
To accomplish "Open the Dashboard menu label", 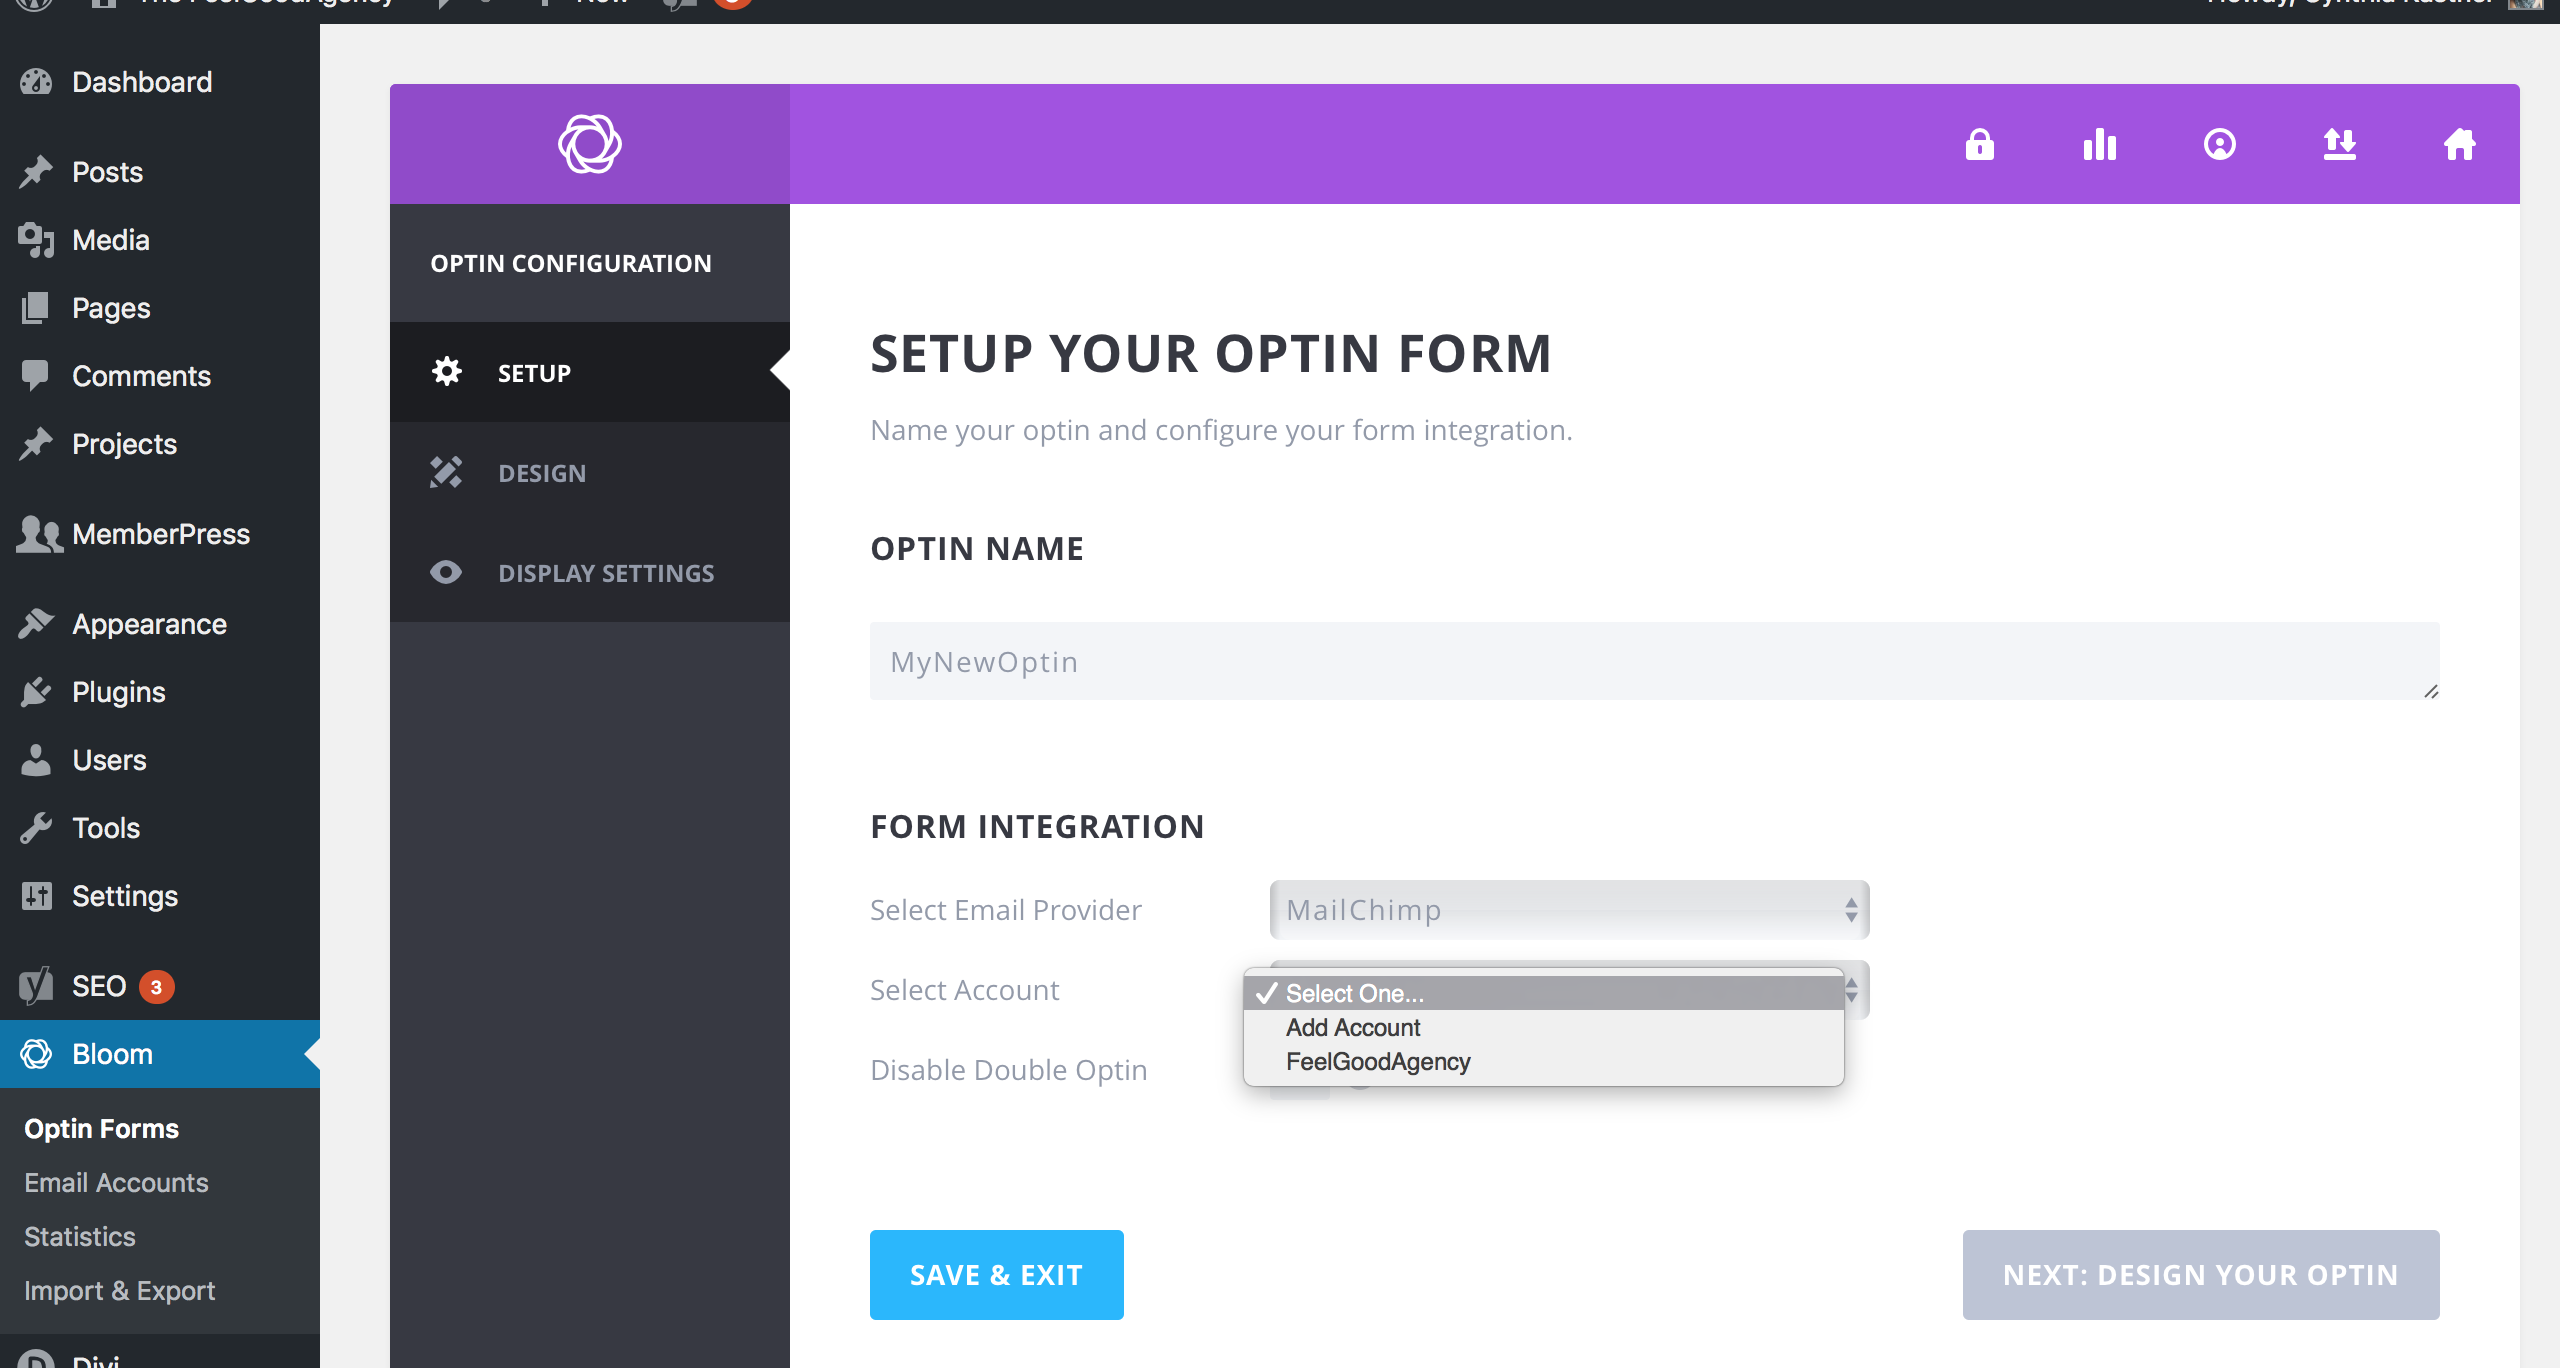I will pyautogui.click(x=142, y=82).
